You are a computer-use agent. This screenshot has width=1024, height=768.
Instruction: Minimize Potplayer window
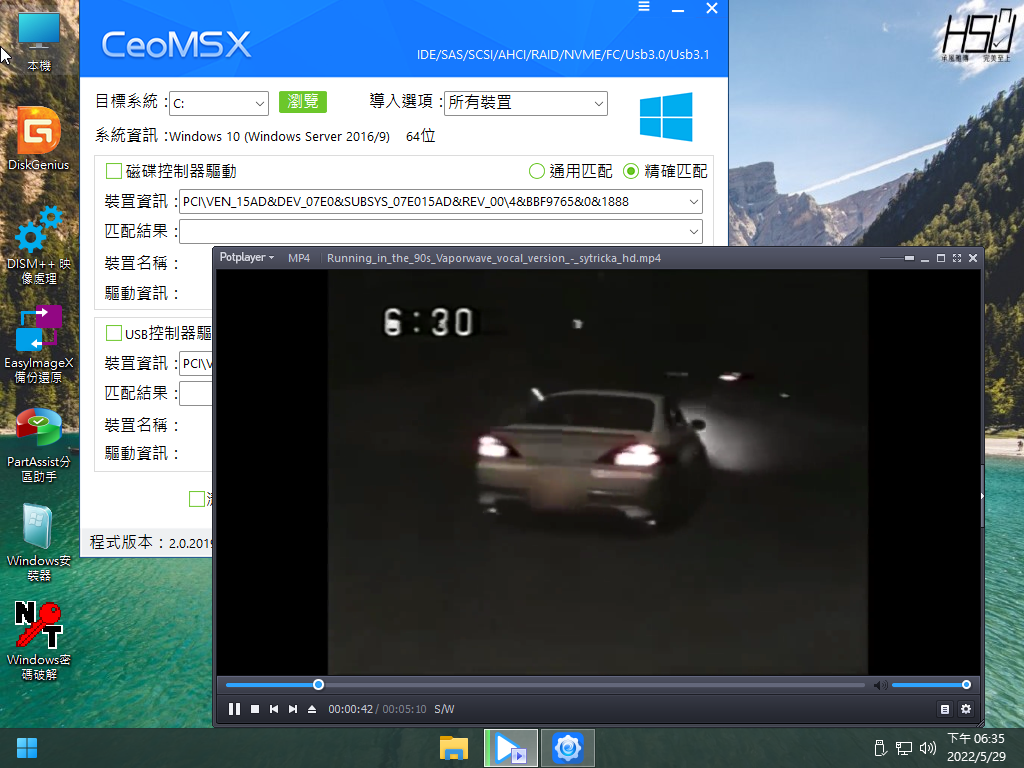pos(925,258)
